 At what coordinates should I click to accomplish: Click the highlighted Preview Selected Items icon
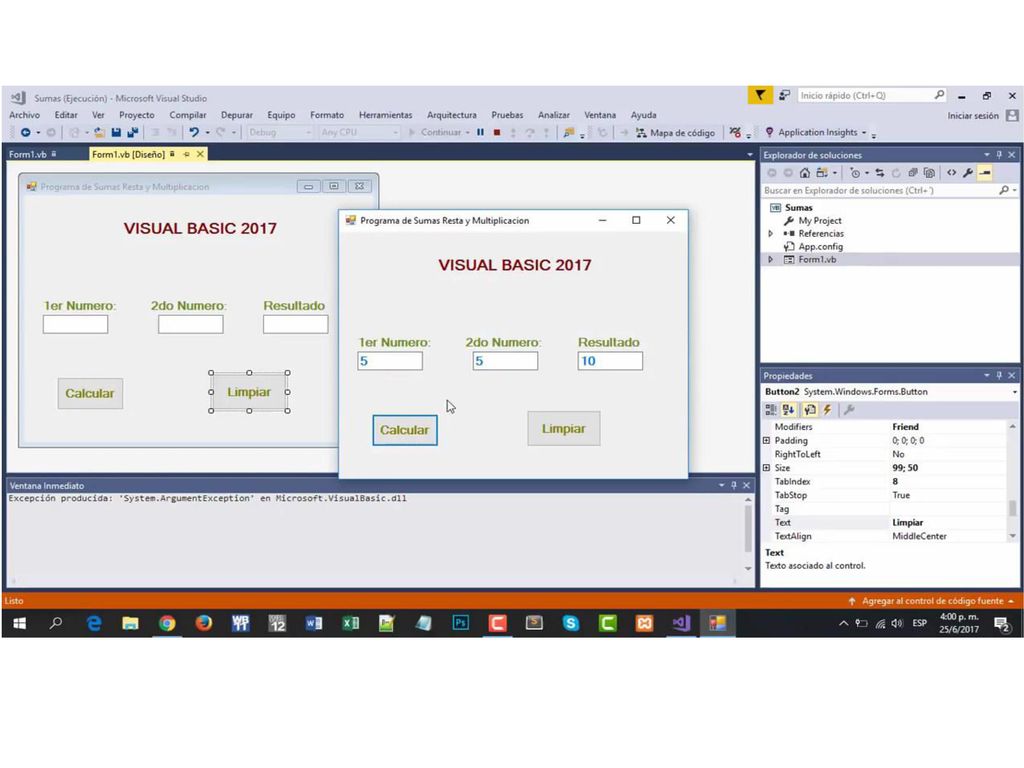click(x=985, y=173)
